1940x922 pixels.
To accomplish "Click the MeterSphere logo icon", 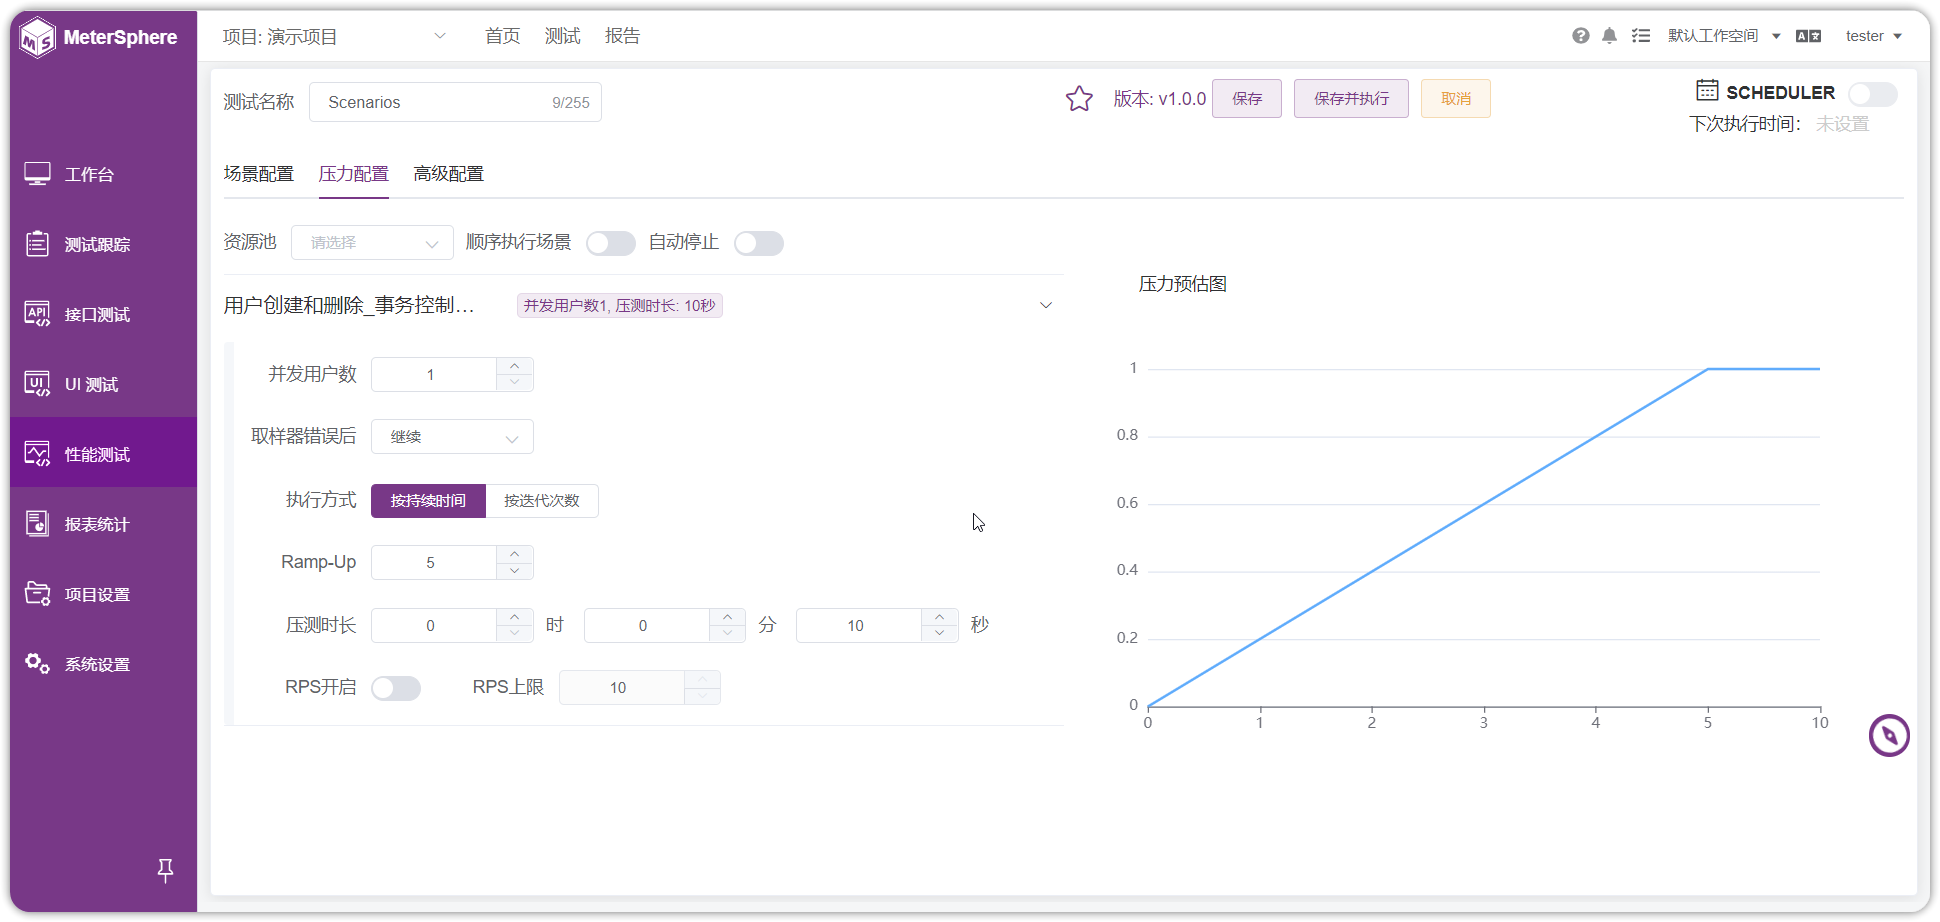I will pyautogui.click(x=38, y=38).
